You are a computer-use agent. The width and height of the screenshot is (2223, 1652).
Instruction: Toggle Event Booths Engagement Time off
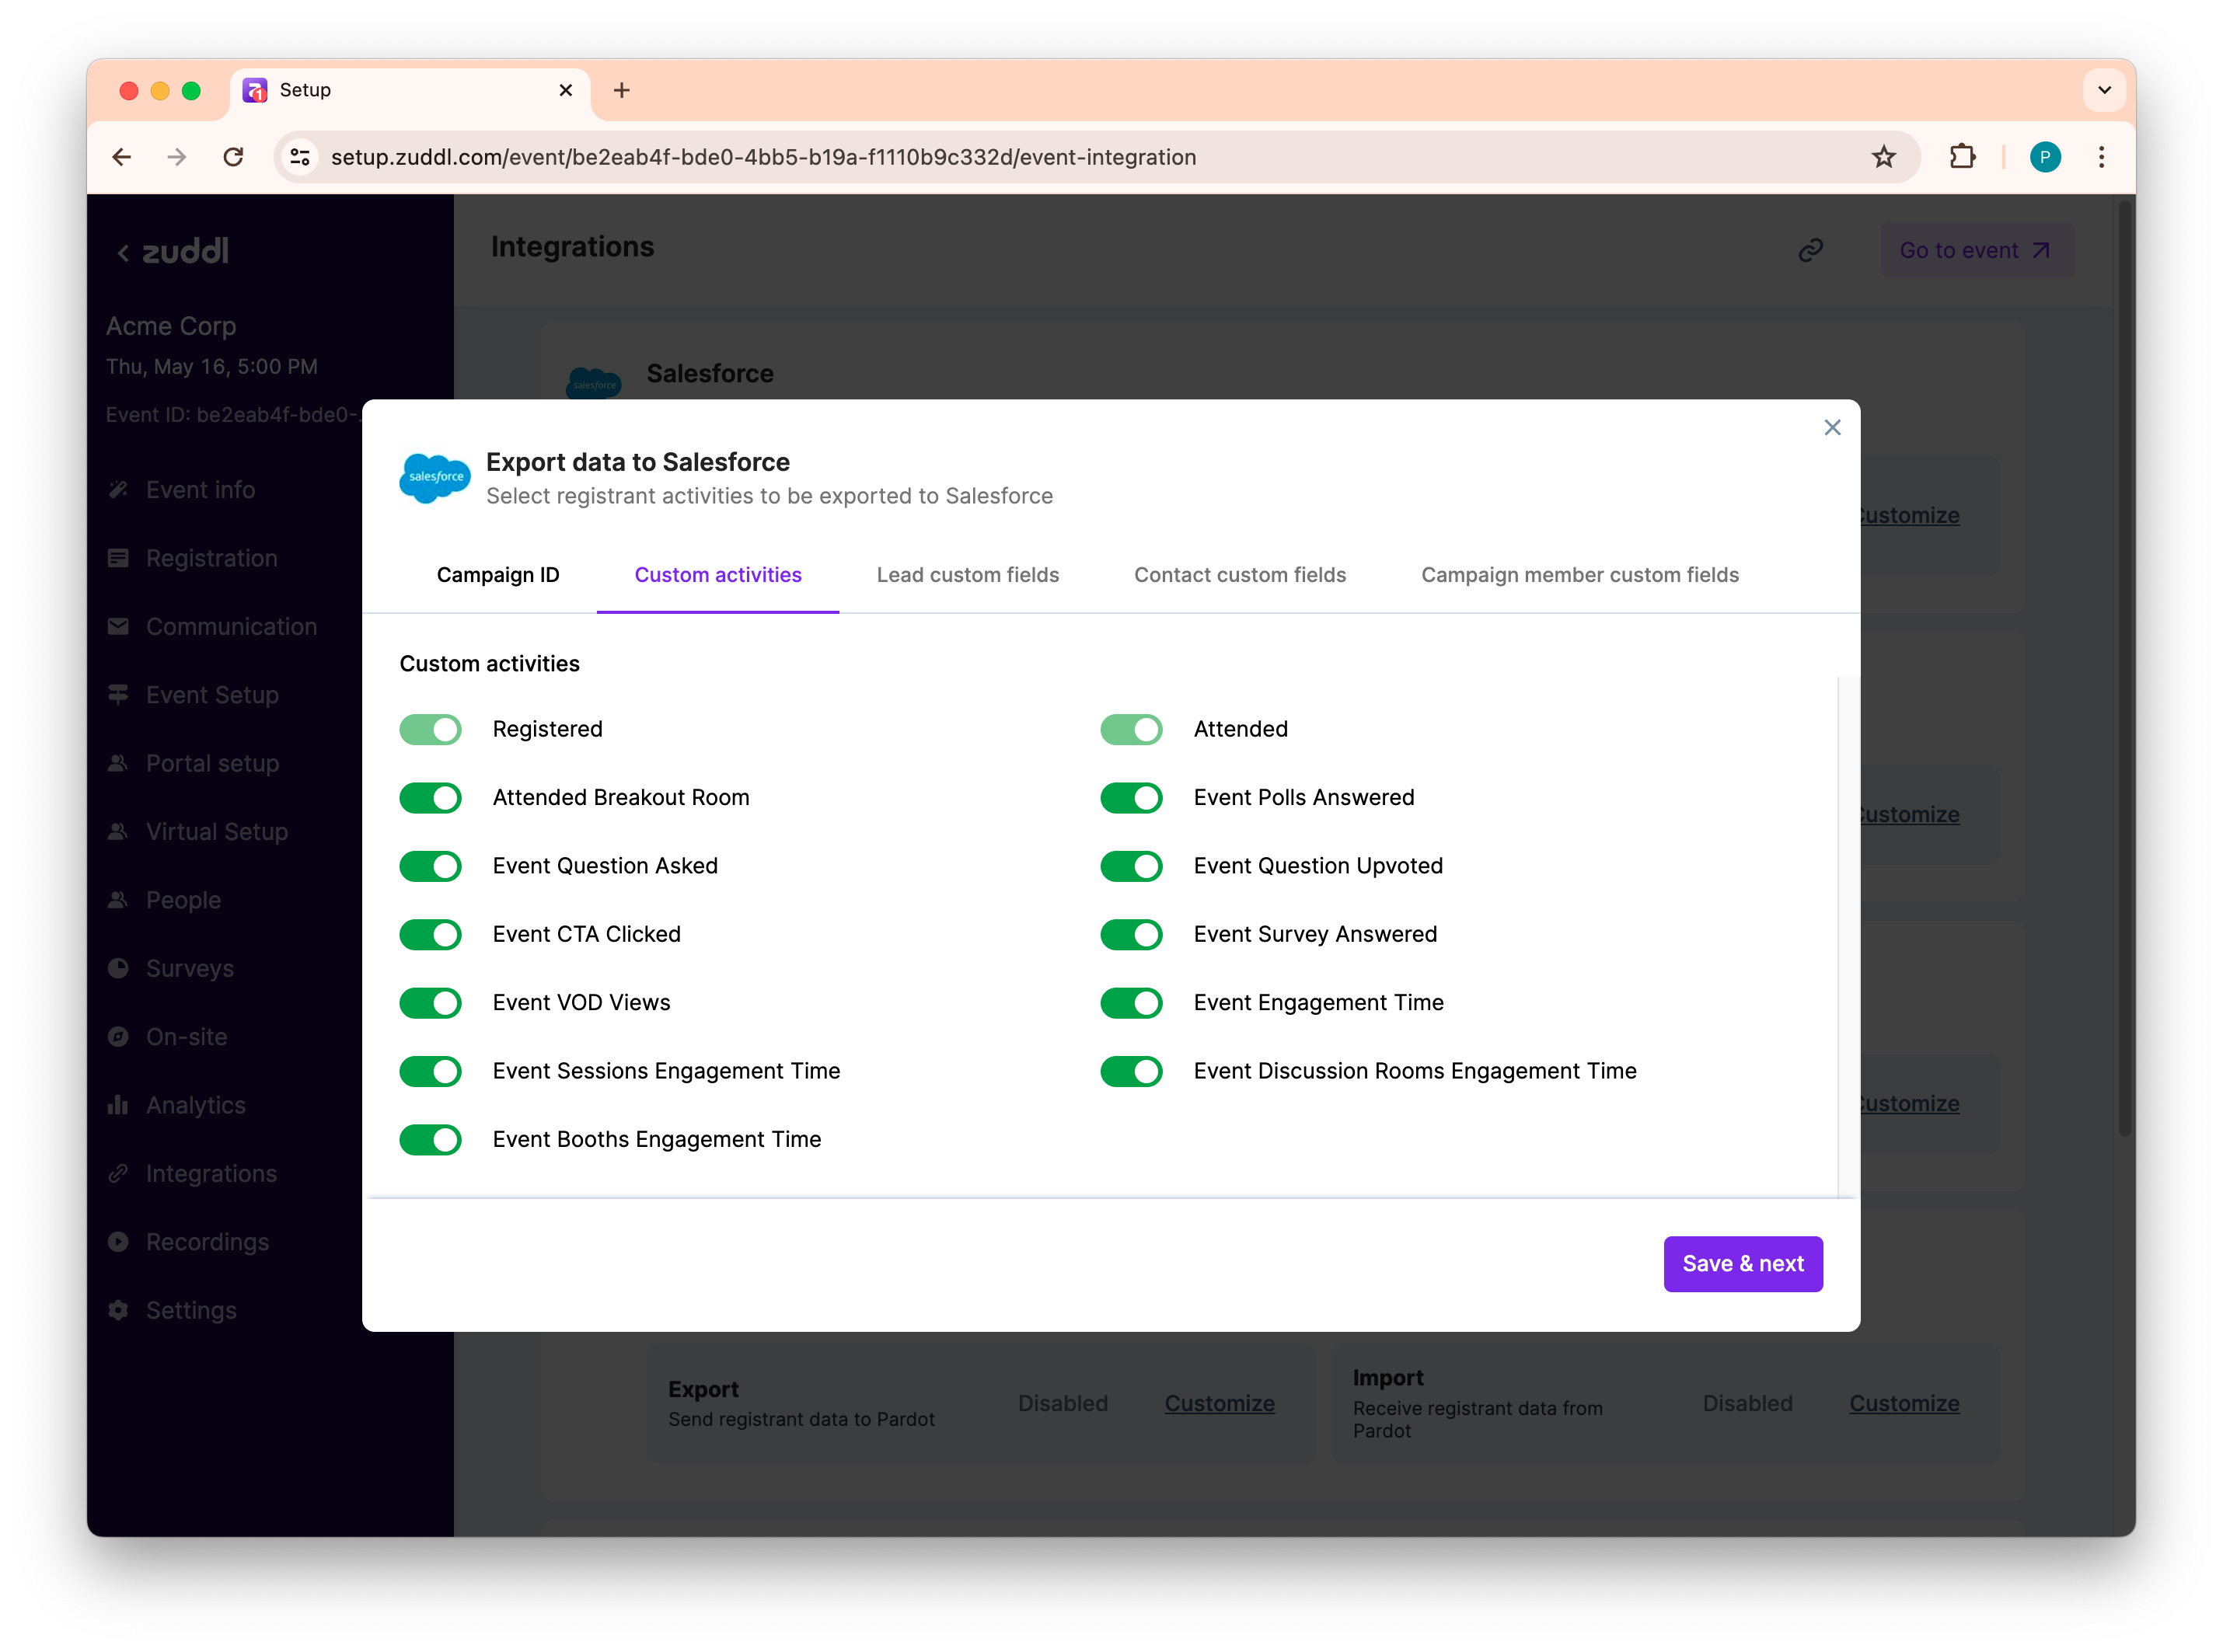431,1140
